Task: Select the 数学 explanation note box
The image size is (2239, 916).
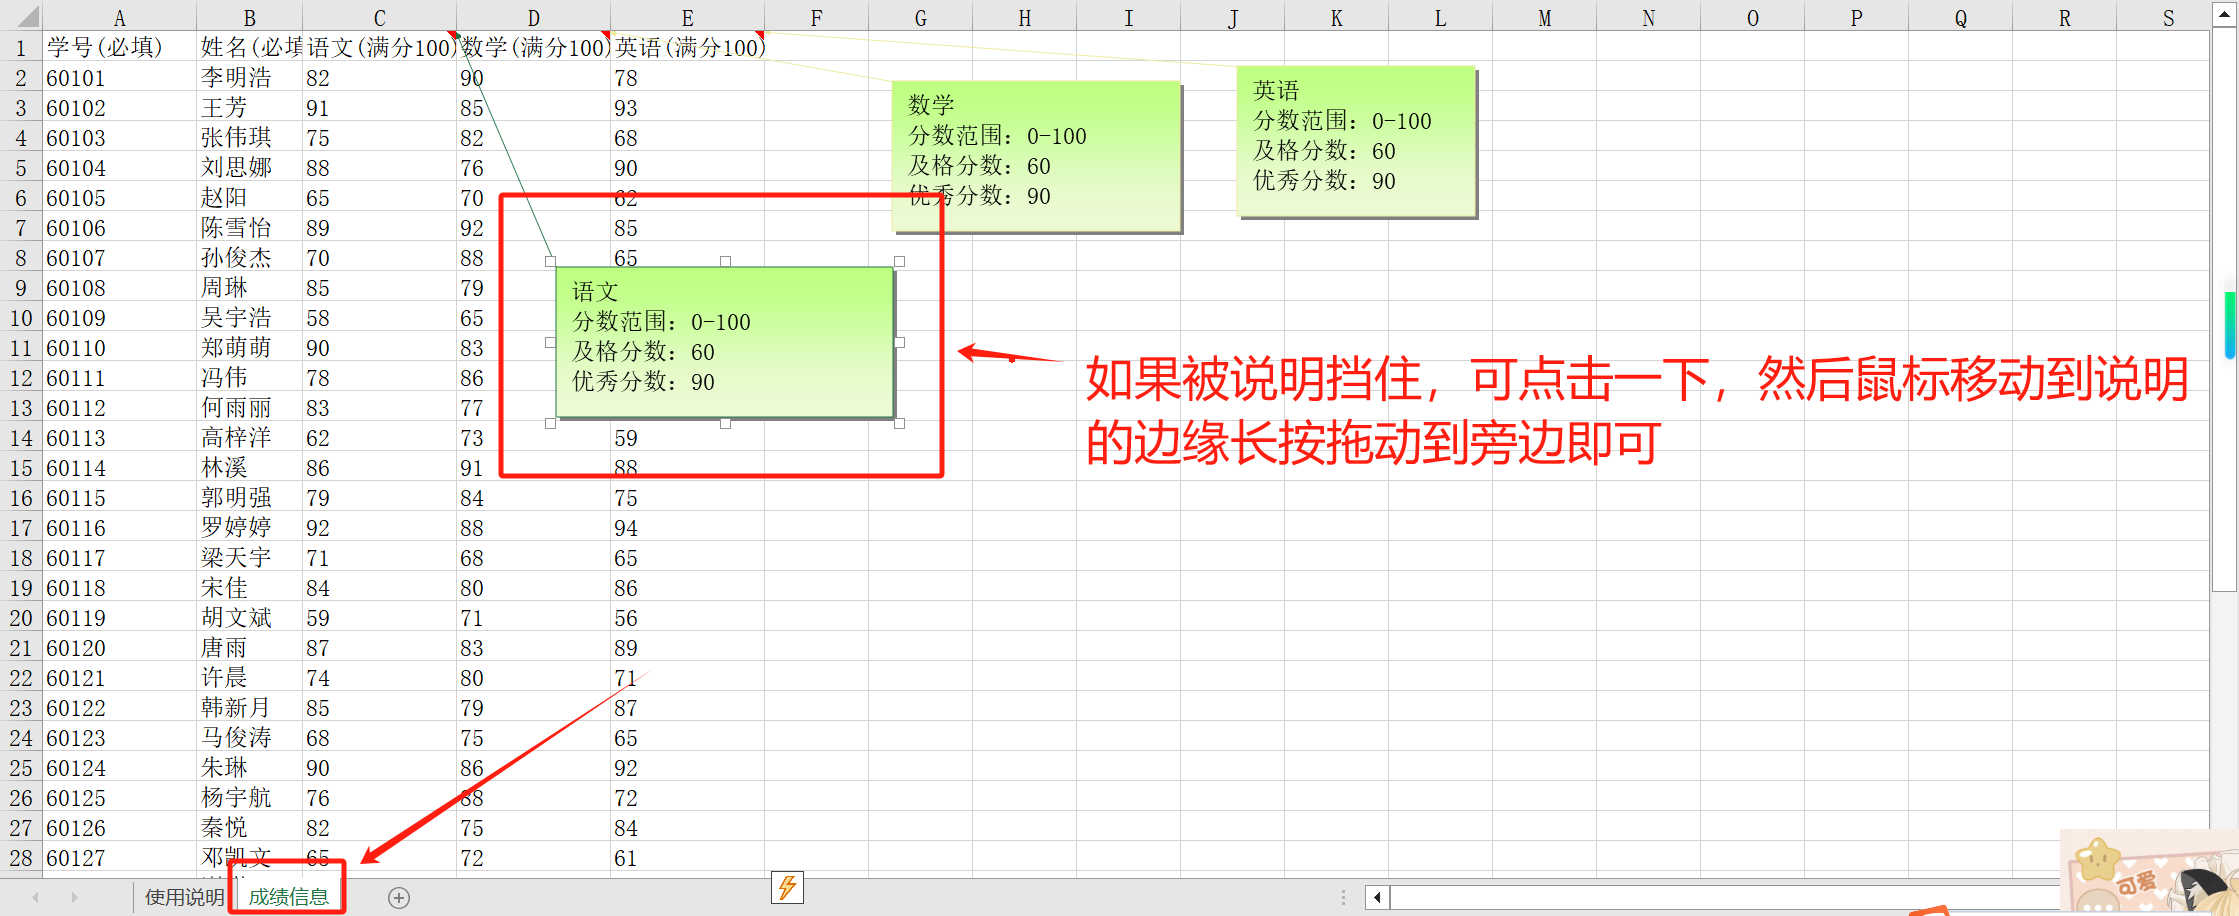Action: (x=1035, y=150)
